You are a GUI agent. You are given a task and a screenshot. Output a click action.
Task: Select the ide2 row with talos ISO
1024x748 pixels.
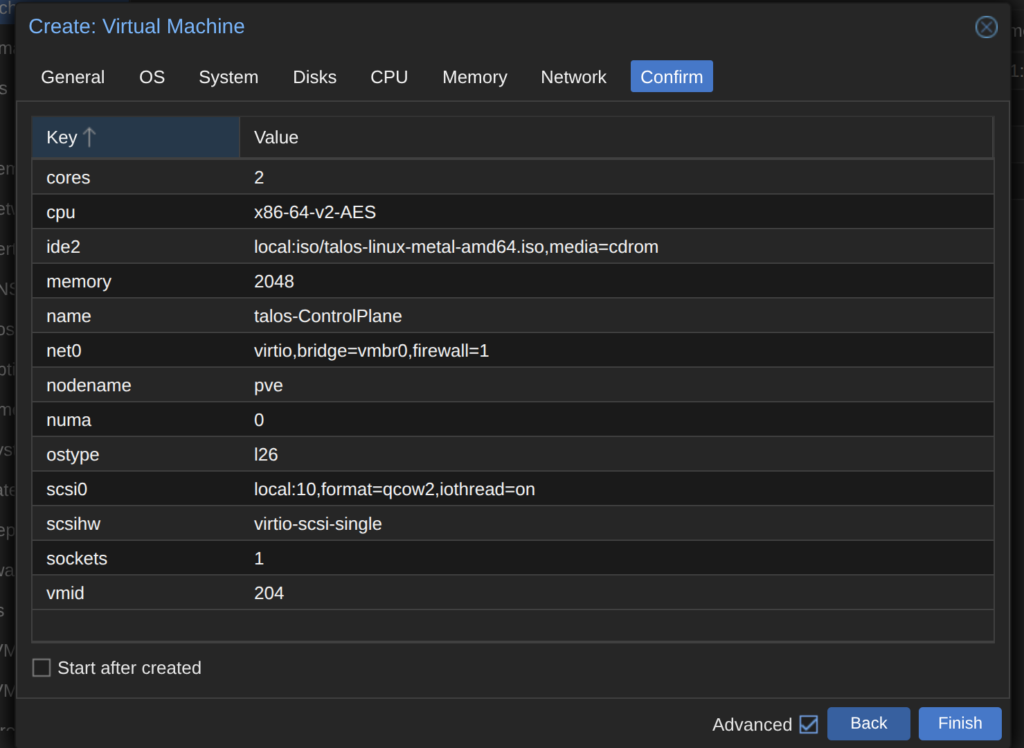click(x=456, y=246)
